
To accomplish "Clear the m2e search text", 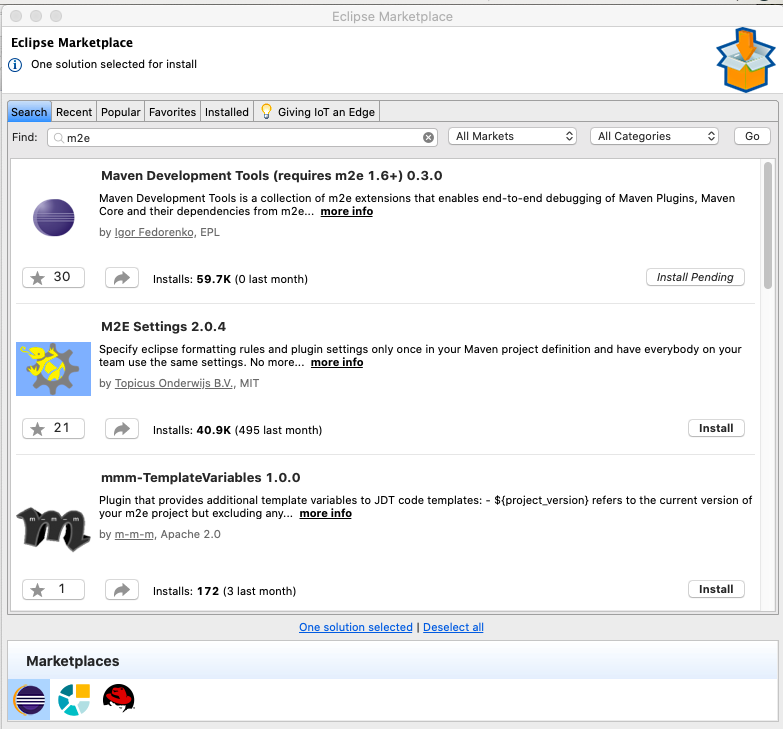I will [x=428, y=137].
